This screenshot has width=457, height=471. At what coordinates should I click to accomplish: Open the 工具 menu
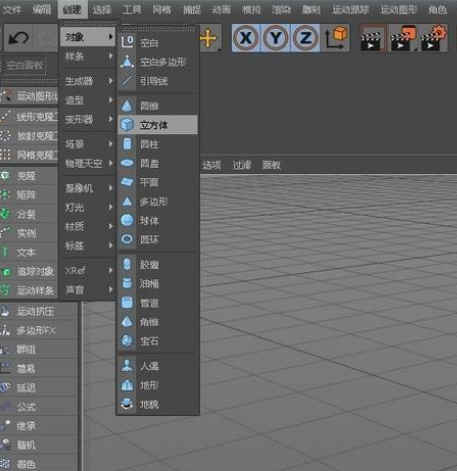pos(132,10)
